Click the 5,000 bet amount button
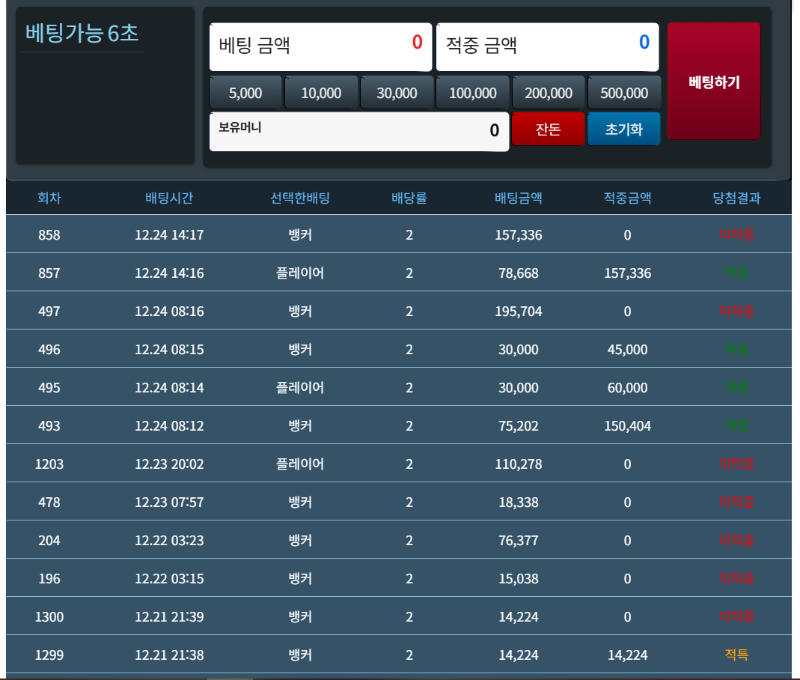The height and width of the screenshot is (680, 800). 245,93
